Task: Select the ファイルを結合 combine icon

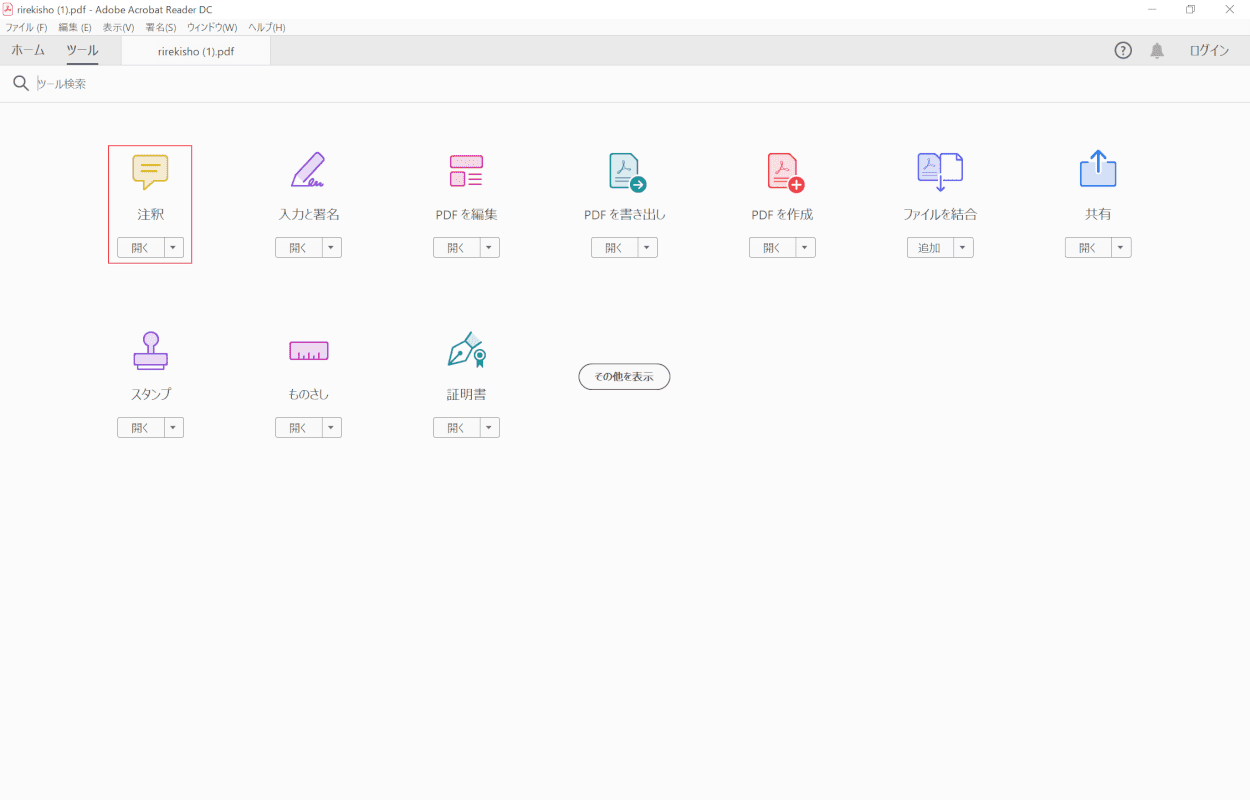Action: point(940,172)
